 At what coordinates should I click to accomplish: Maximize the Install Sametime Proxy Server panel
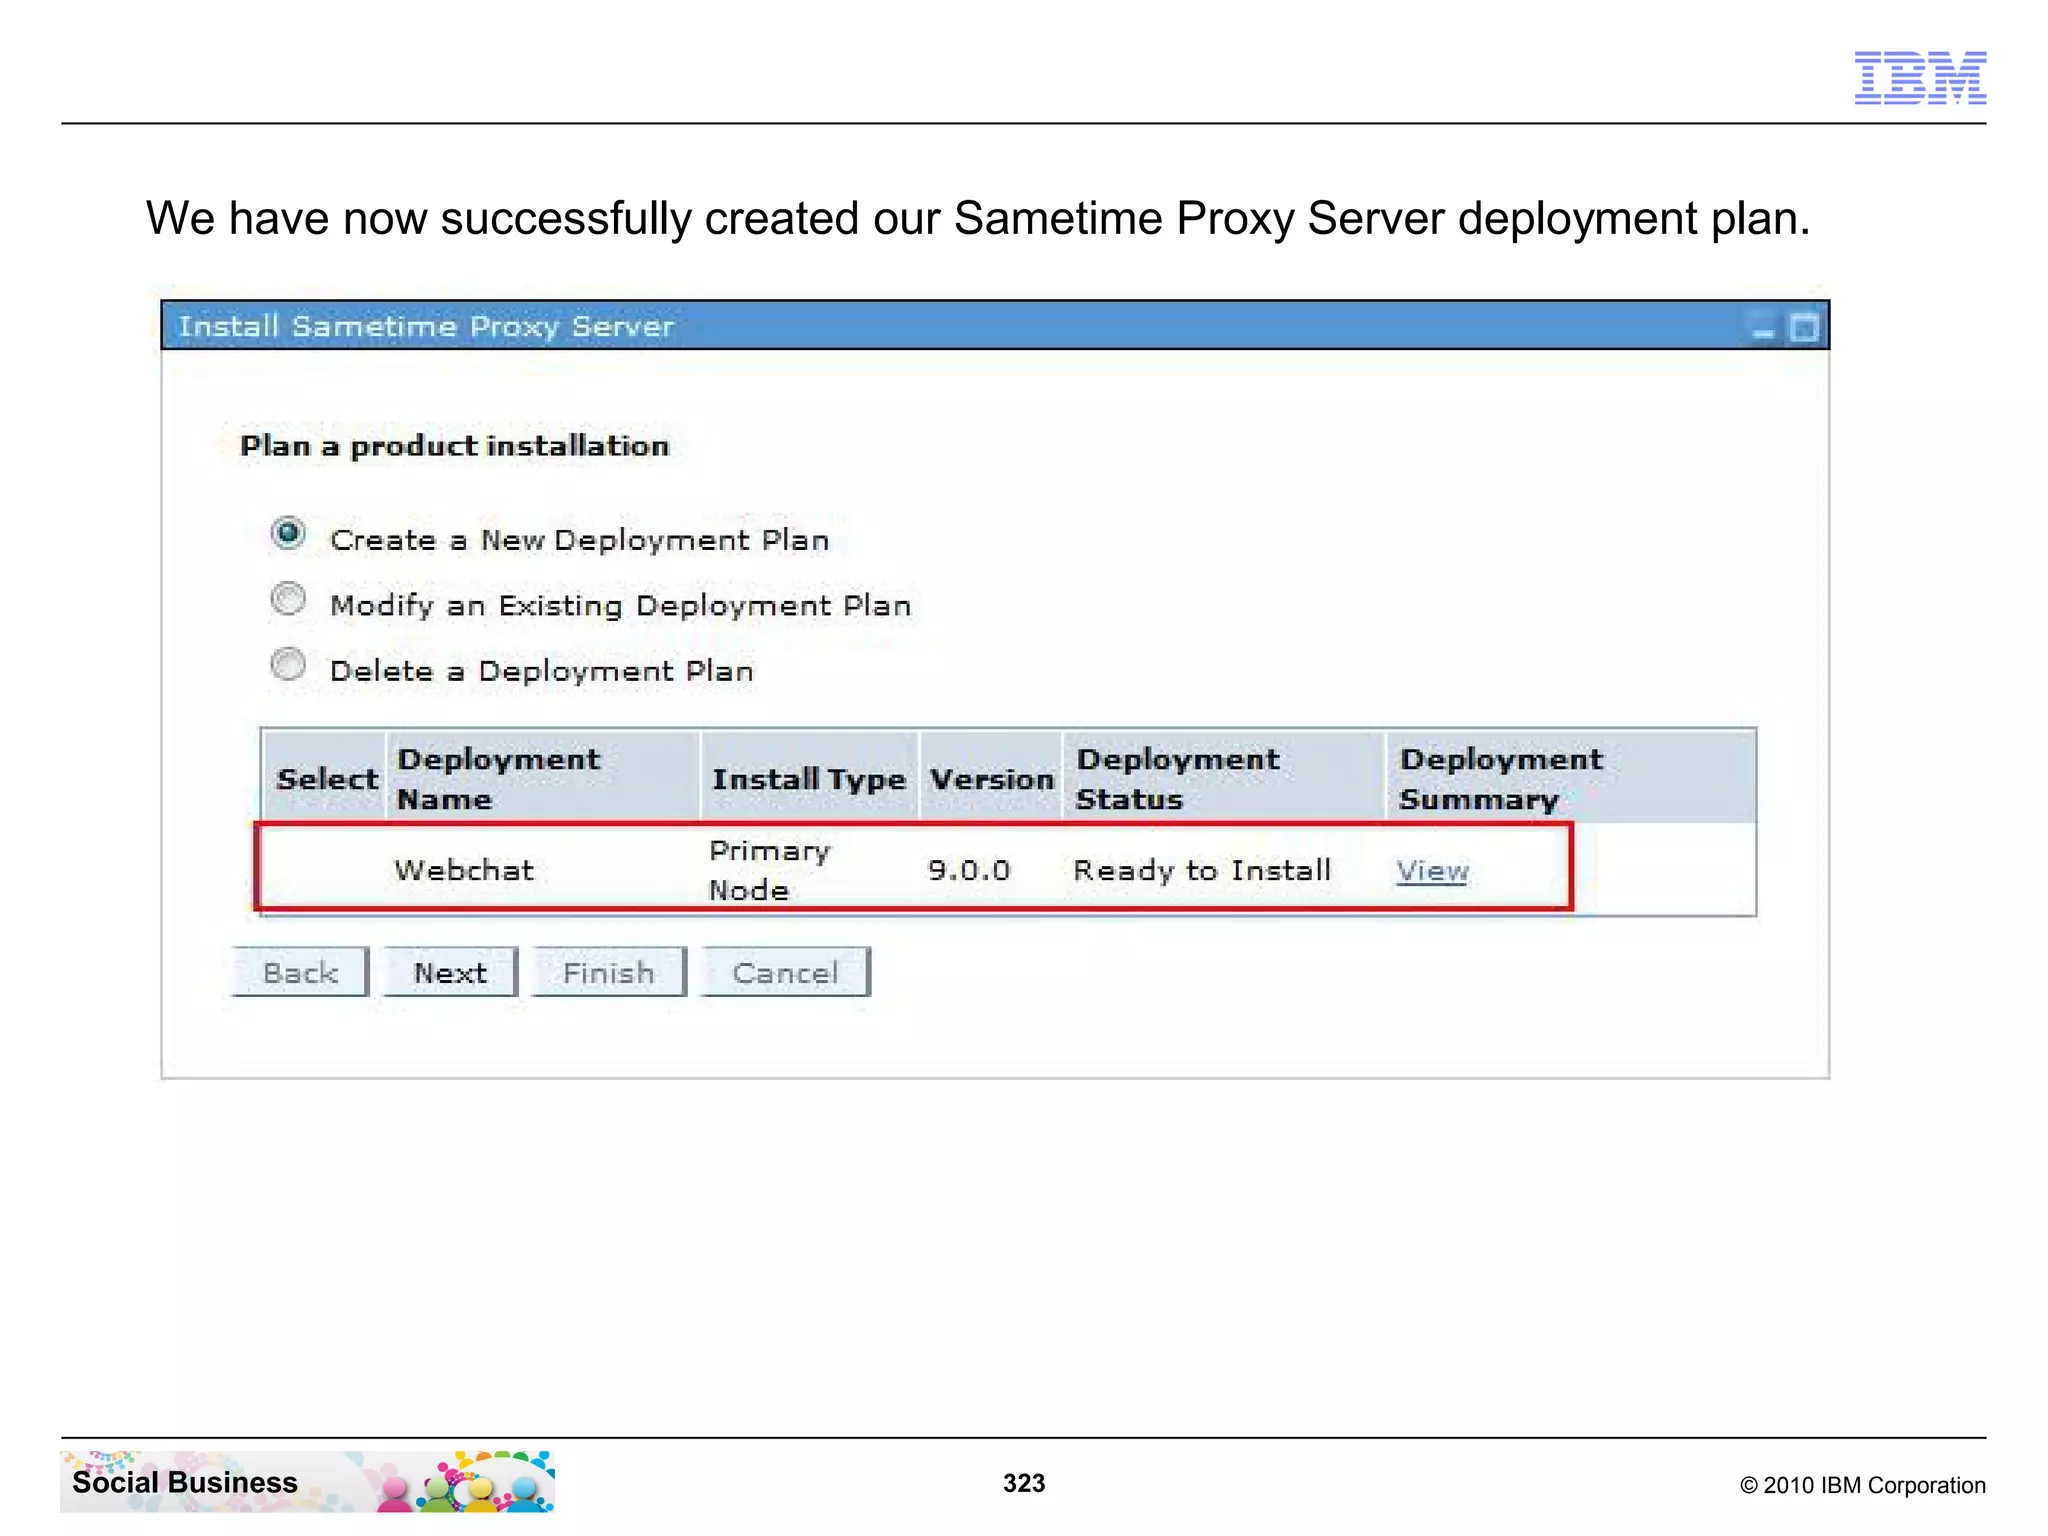point(1803,328)
